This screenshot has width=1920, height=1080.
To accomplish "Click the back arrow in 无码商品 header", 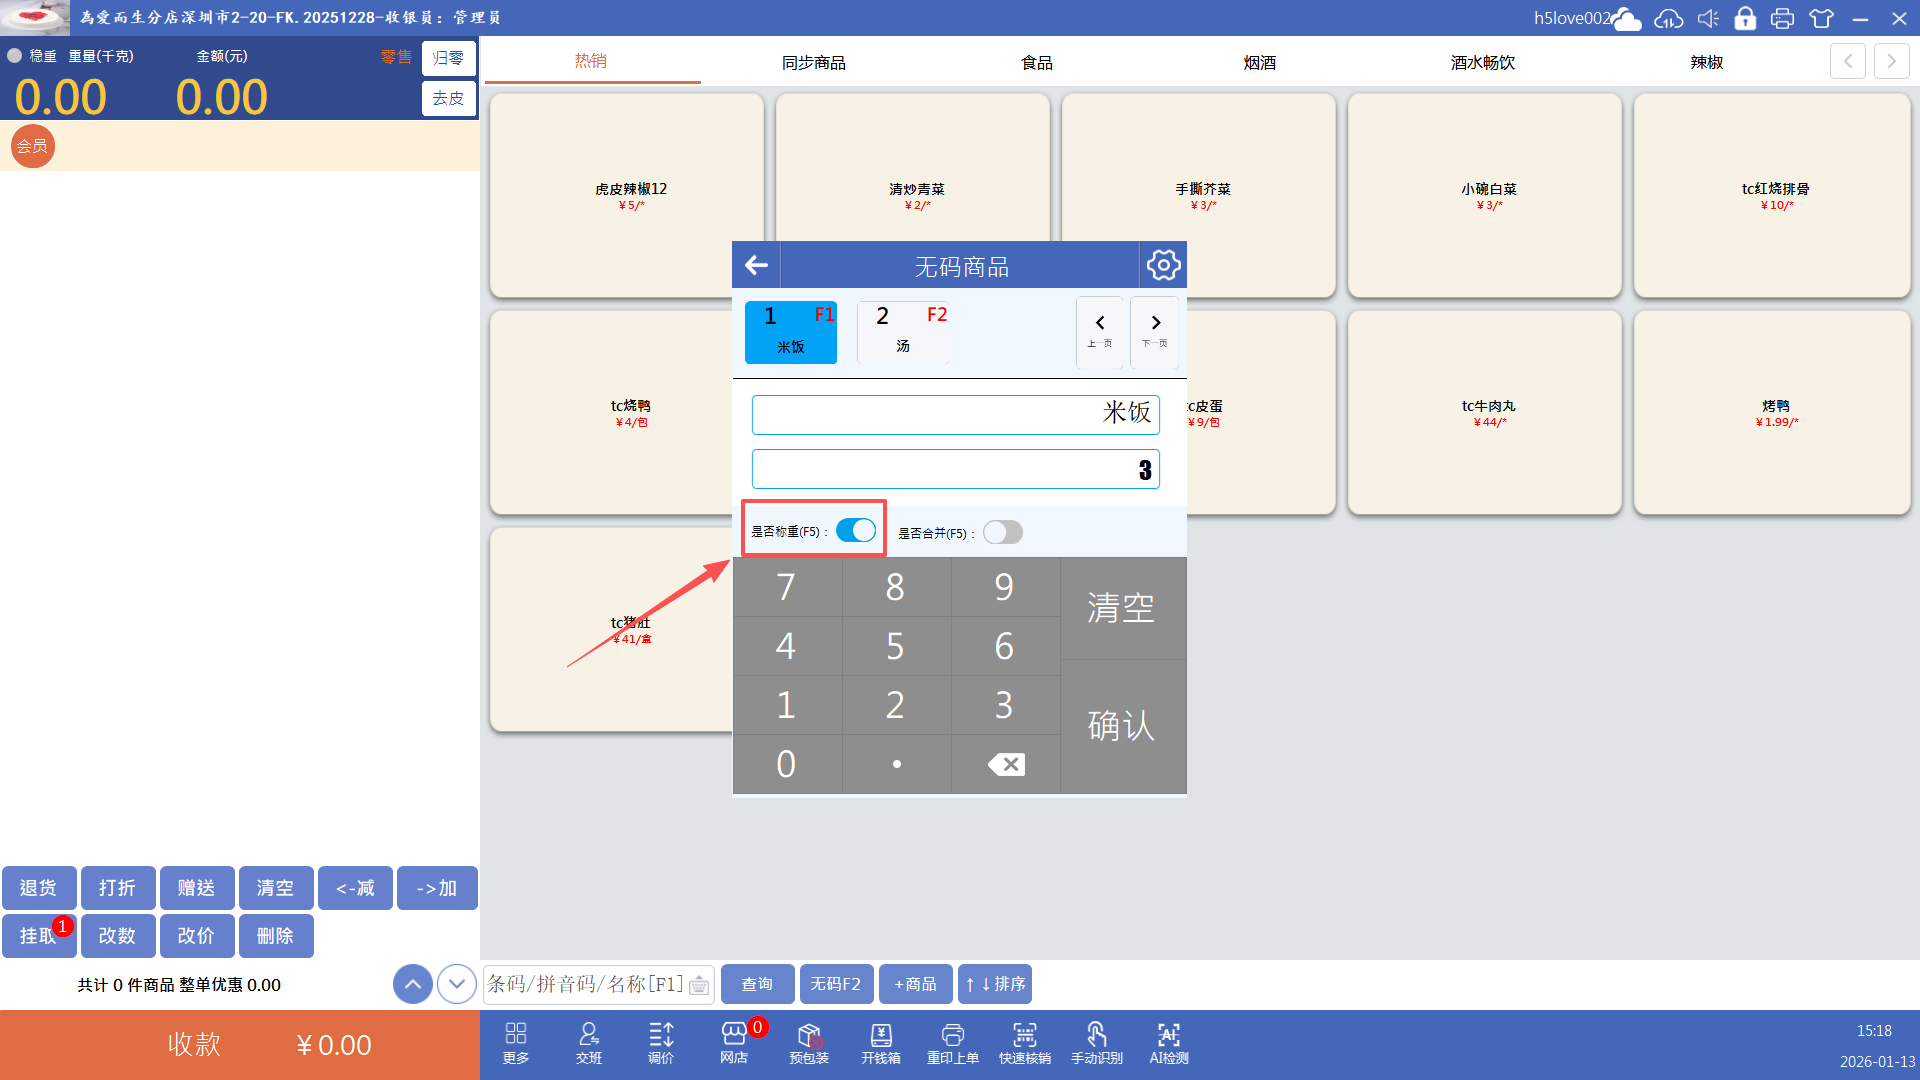I will [756, 265].
